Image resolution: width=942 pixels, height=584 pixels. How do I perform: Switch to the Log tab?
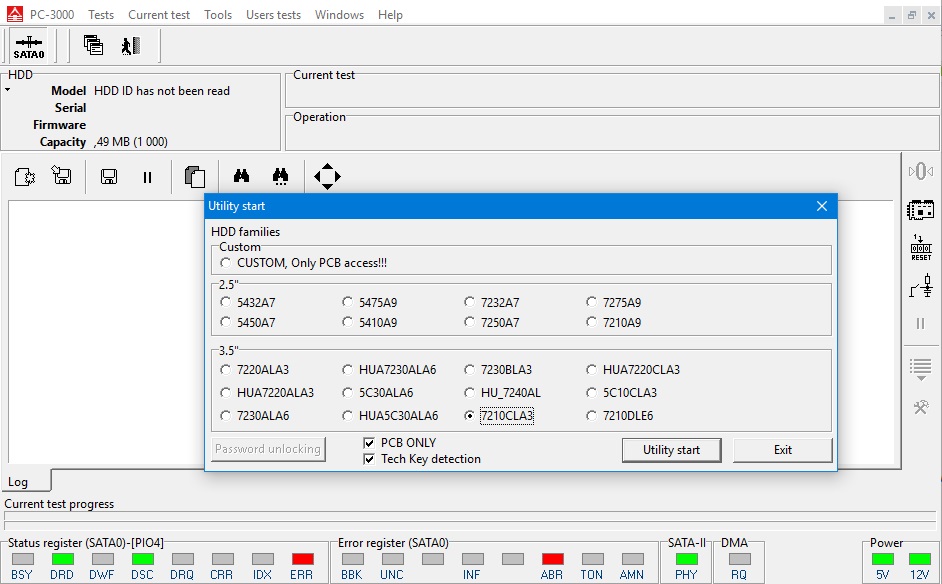19,482
